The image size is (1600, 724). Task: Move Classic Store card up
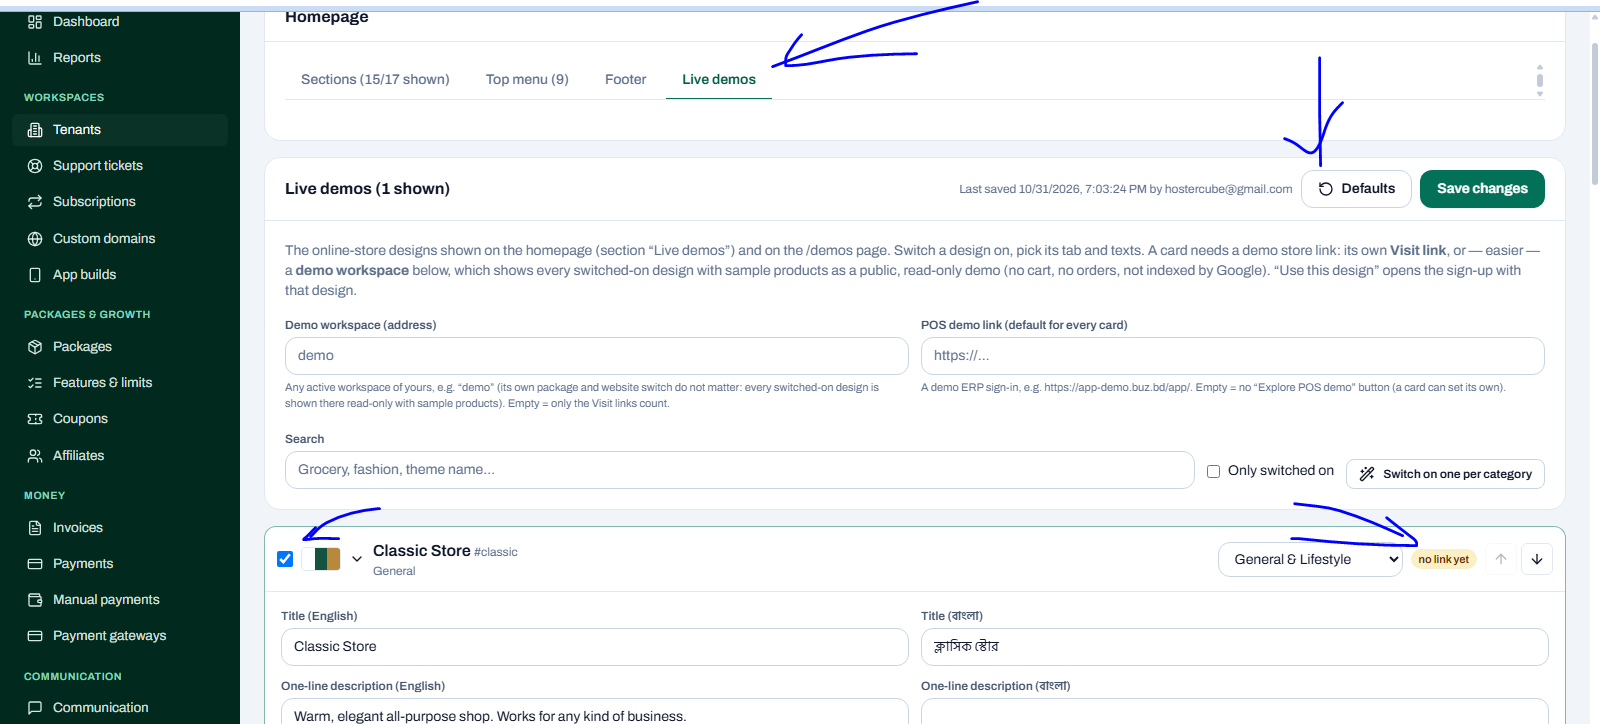point(1501,559)
